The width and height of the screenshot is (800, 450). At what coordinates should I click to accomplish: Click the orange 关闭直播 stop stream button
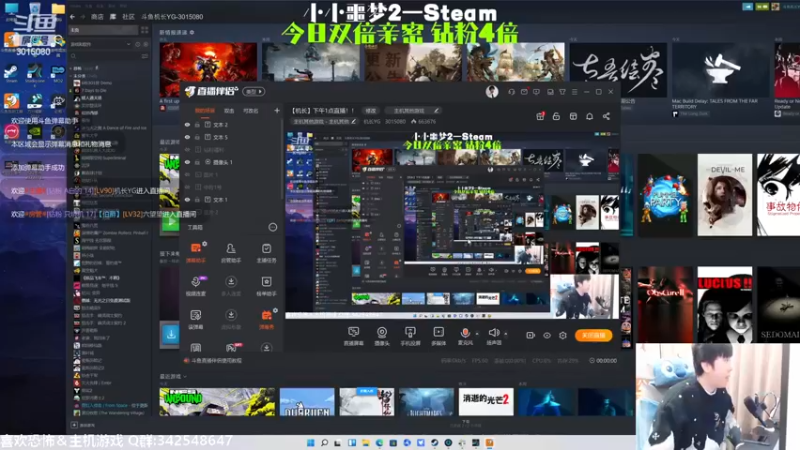[x=593, y=335]
